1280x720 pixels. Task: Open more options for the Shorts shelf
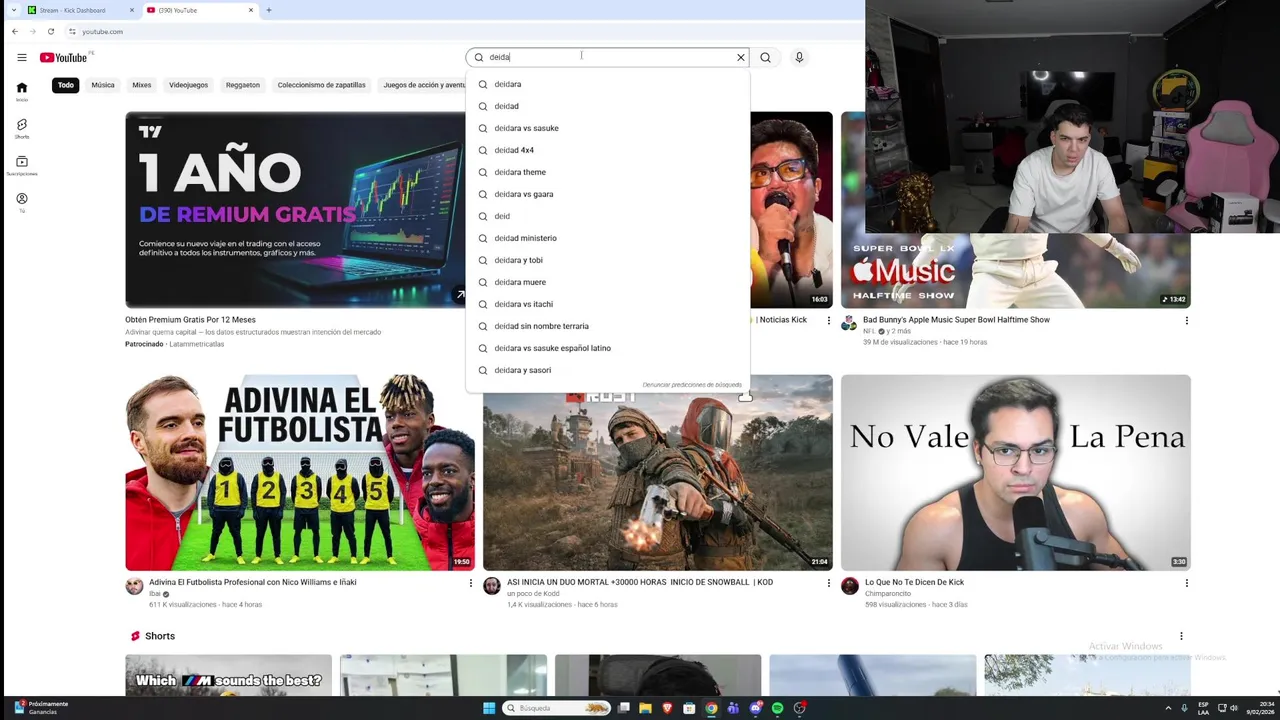(x=1181, y=636)
